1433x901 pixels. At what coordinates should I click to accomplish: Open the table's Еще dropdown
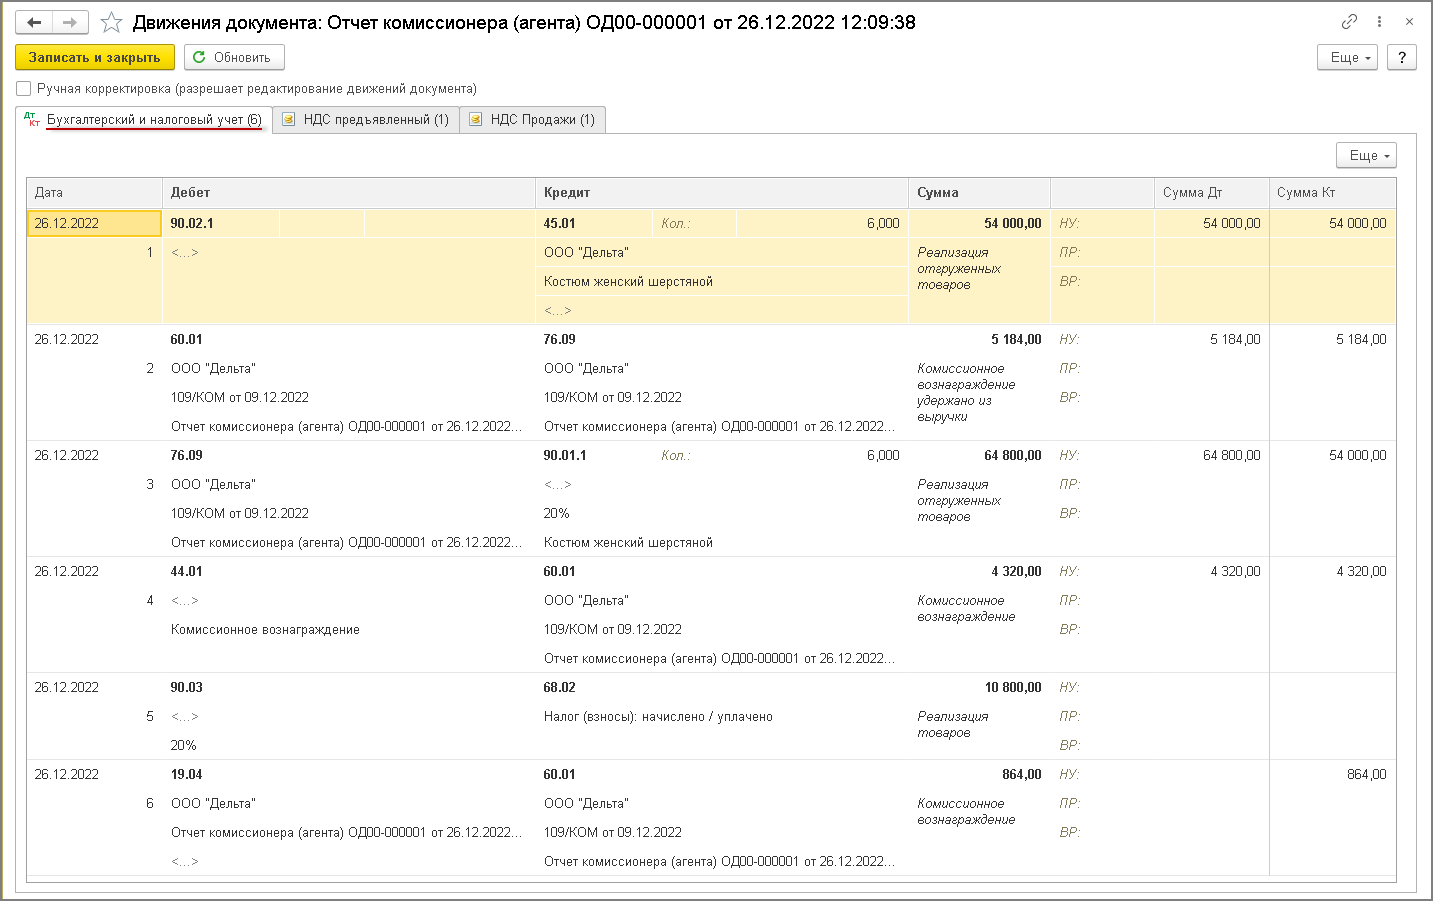(x=1366, y=155)
